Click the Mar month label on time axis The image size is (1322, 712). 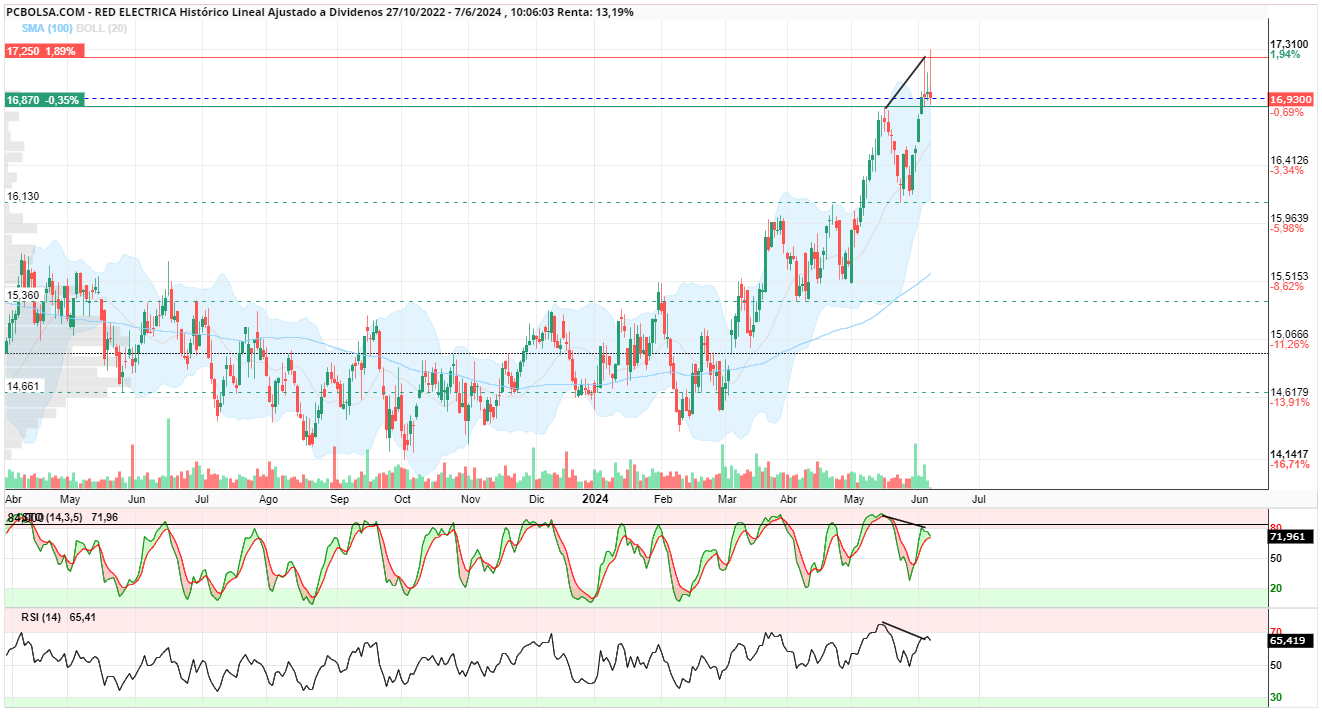point(728,498)
